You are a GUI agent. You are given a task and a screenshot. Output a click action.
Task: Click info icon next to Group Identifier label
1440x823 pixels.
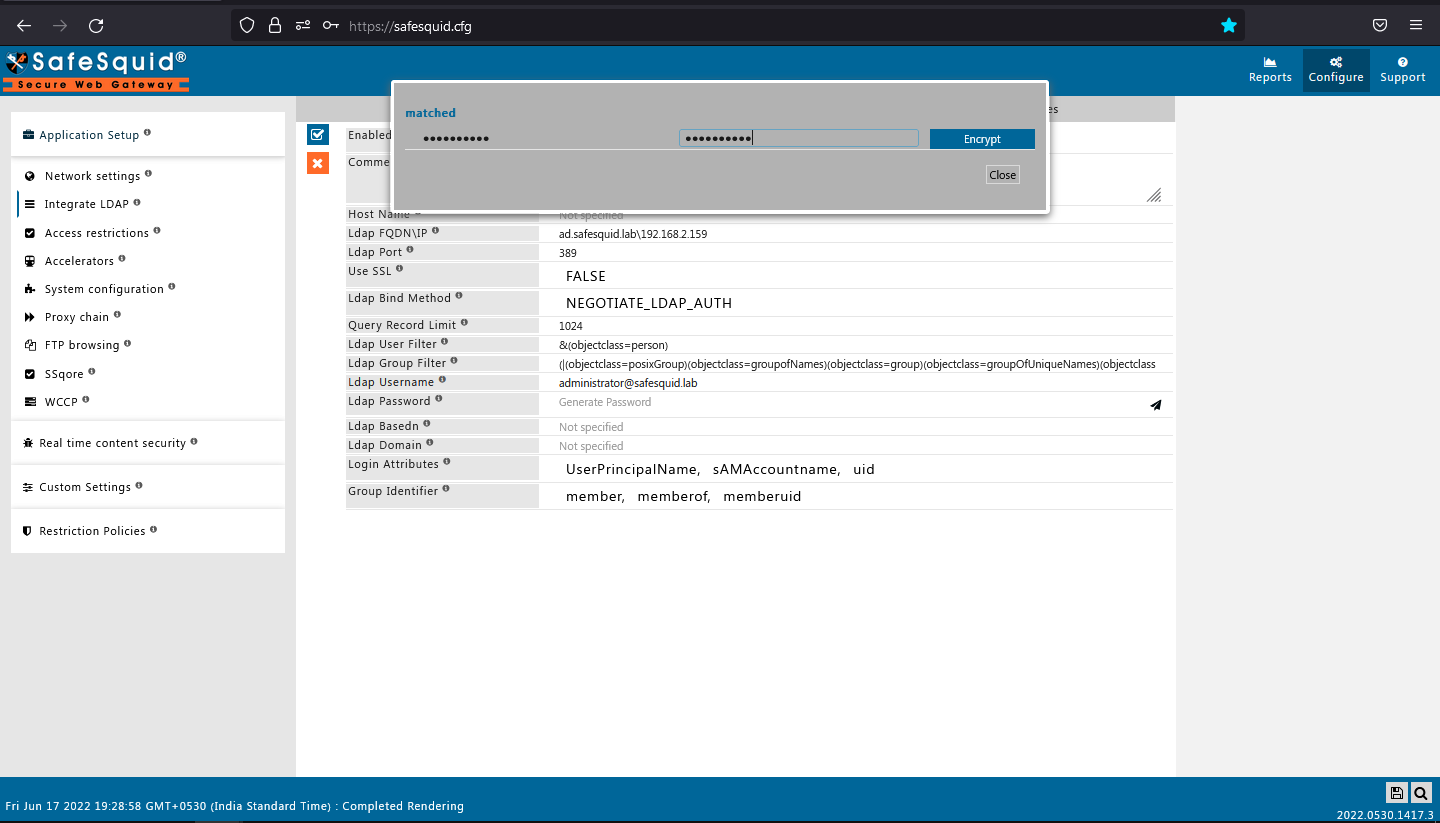[x=446, y=489]
